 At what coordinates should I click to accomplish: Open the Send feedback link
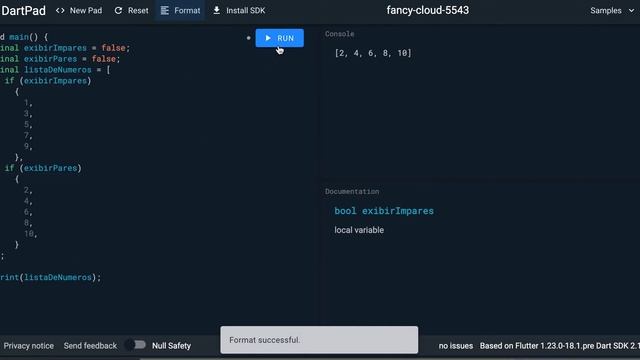point(90,346)
